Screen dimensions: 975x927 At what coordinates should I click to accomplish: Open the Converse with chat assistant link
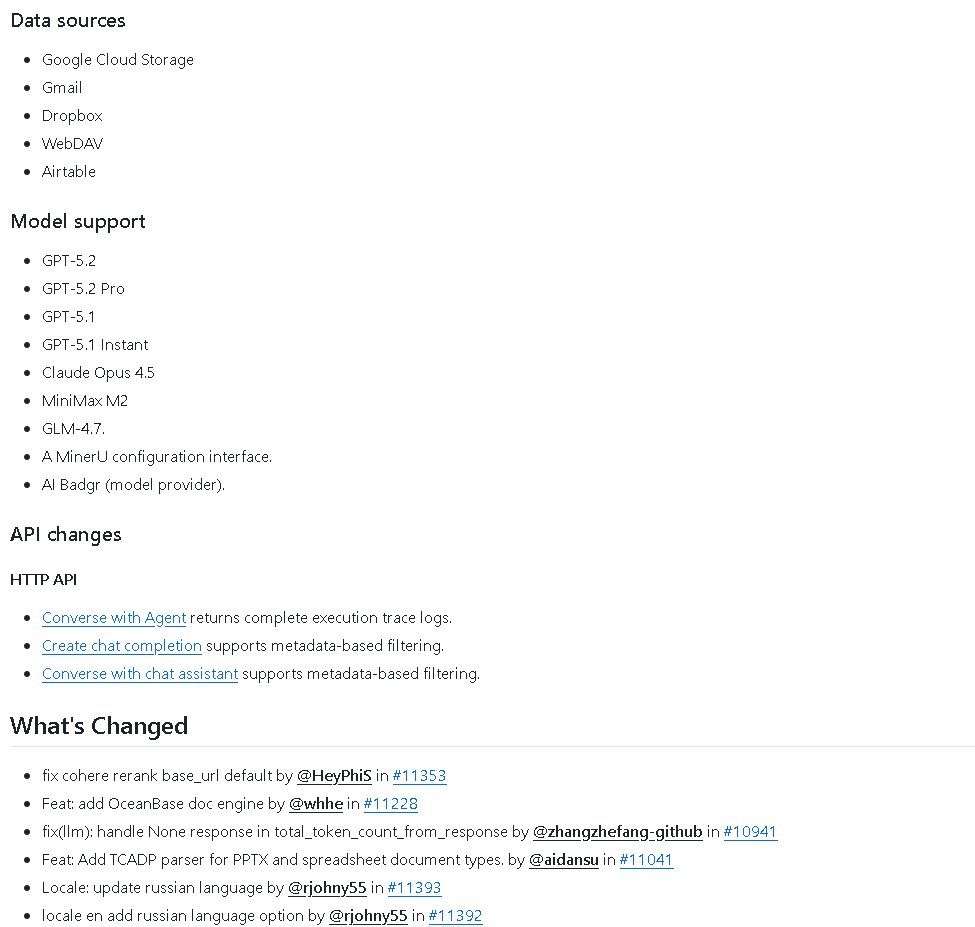(140, 673)
